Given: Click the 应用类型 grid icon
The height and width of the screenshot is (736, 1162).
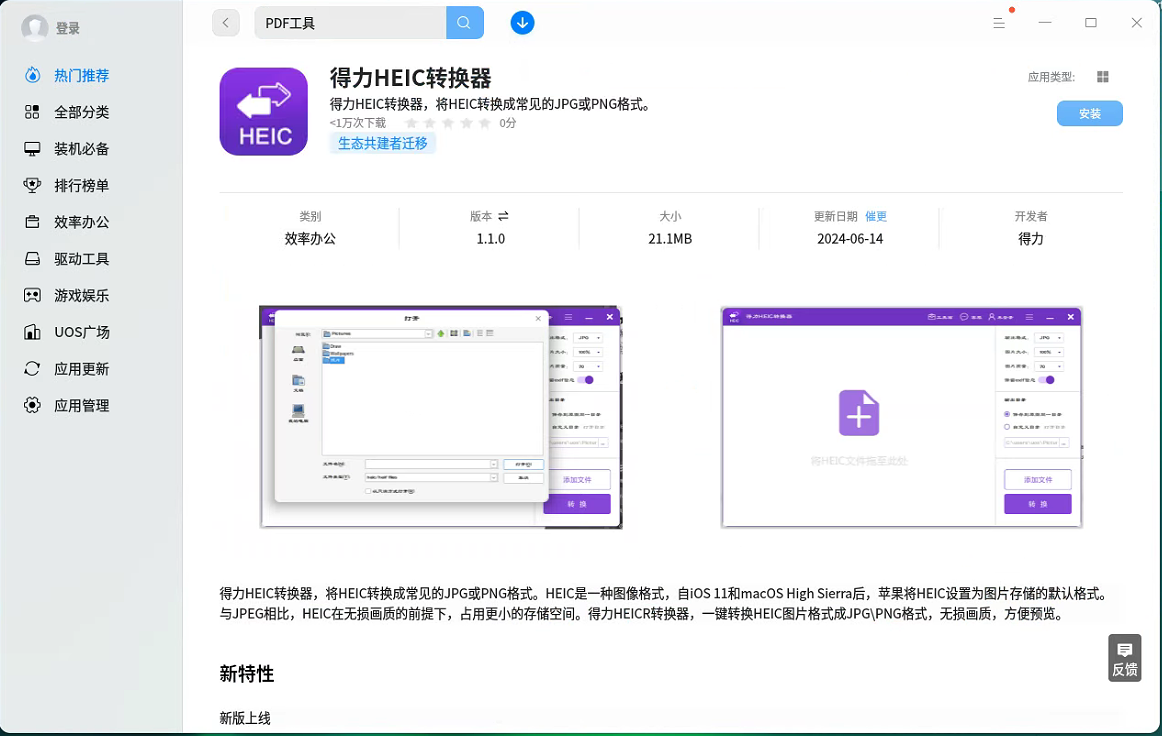Looking at the screenshot, I should 1103,77.
